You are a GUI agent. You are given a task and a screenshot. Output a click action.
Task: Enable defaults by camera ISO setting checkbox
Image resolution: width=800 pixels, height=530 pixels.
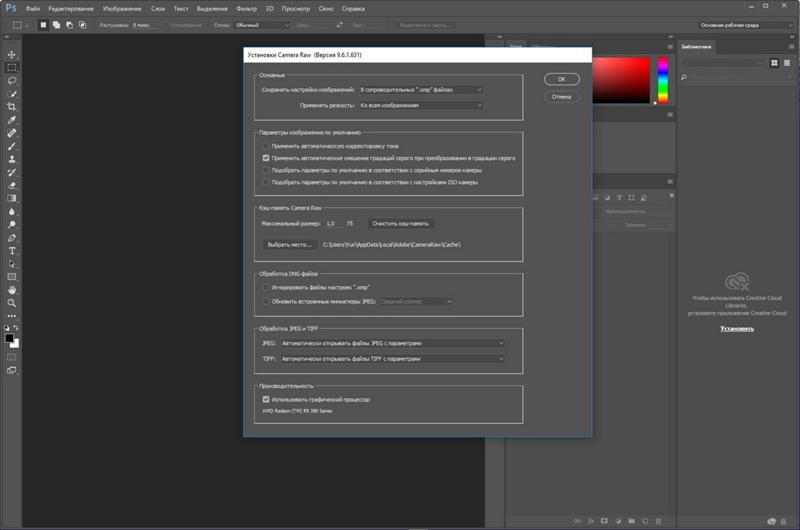[x=266, y=182]
